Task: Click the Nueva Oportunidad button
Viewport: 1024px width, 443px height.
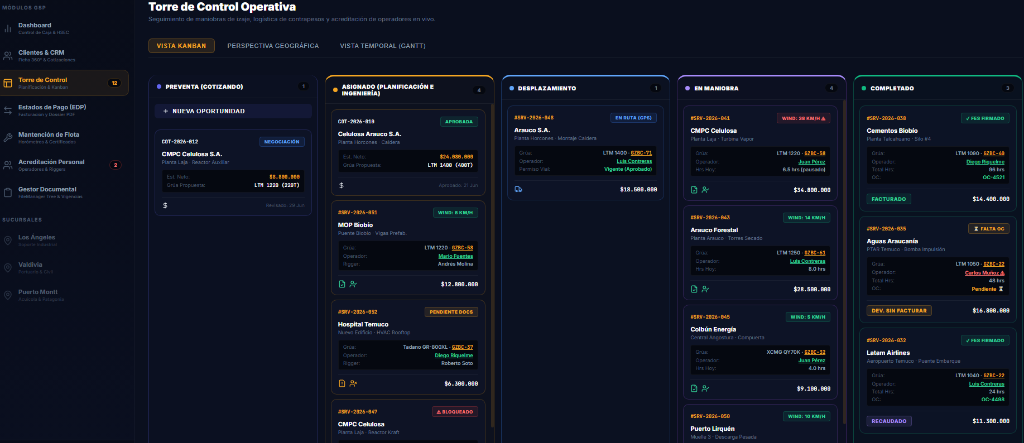Action: click(233, 111)
